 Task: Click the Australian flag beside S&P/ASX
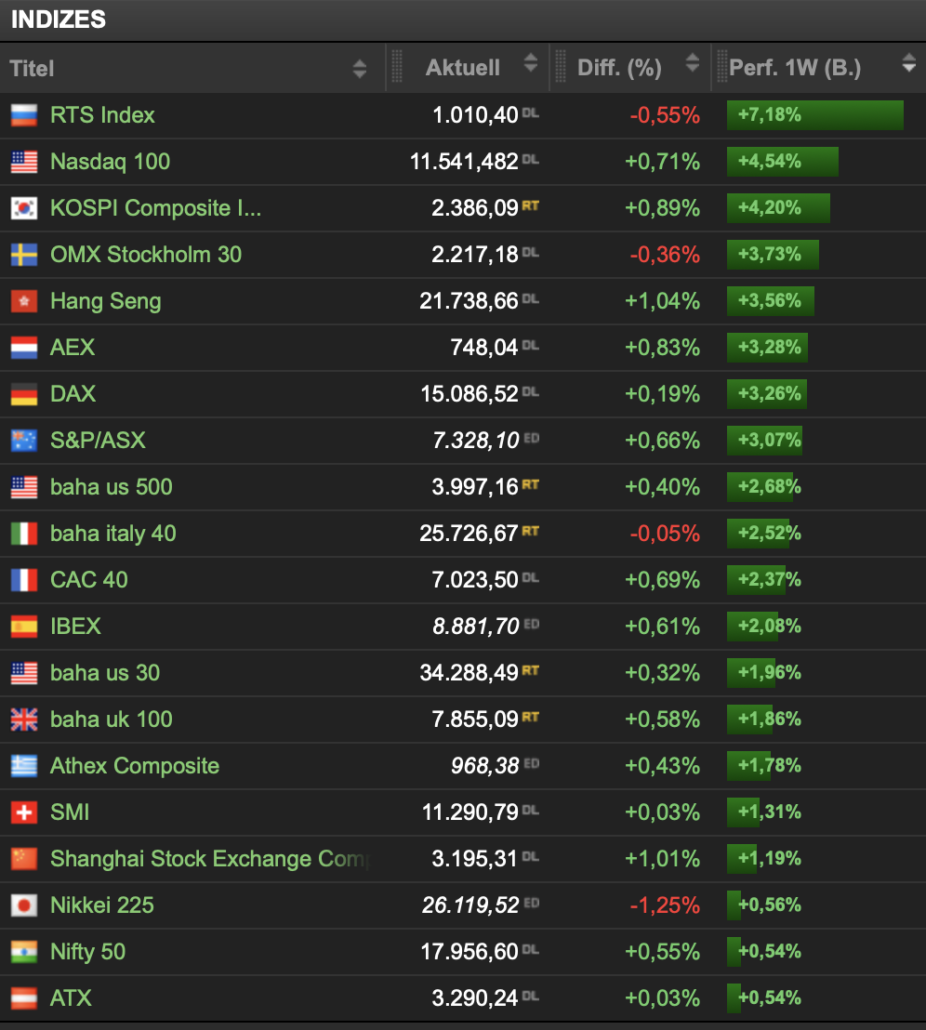tap(24, 441)
